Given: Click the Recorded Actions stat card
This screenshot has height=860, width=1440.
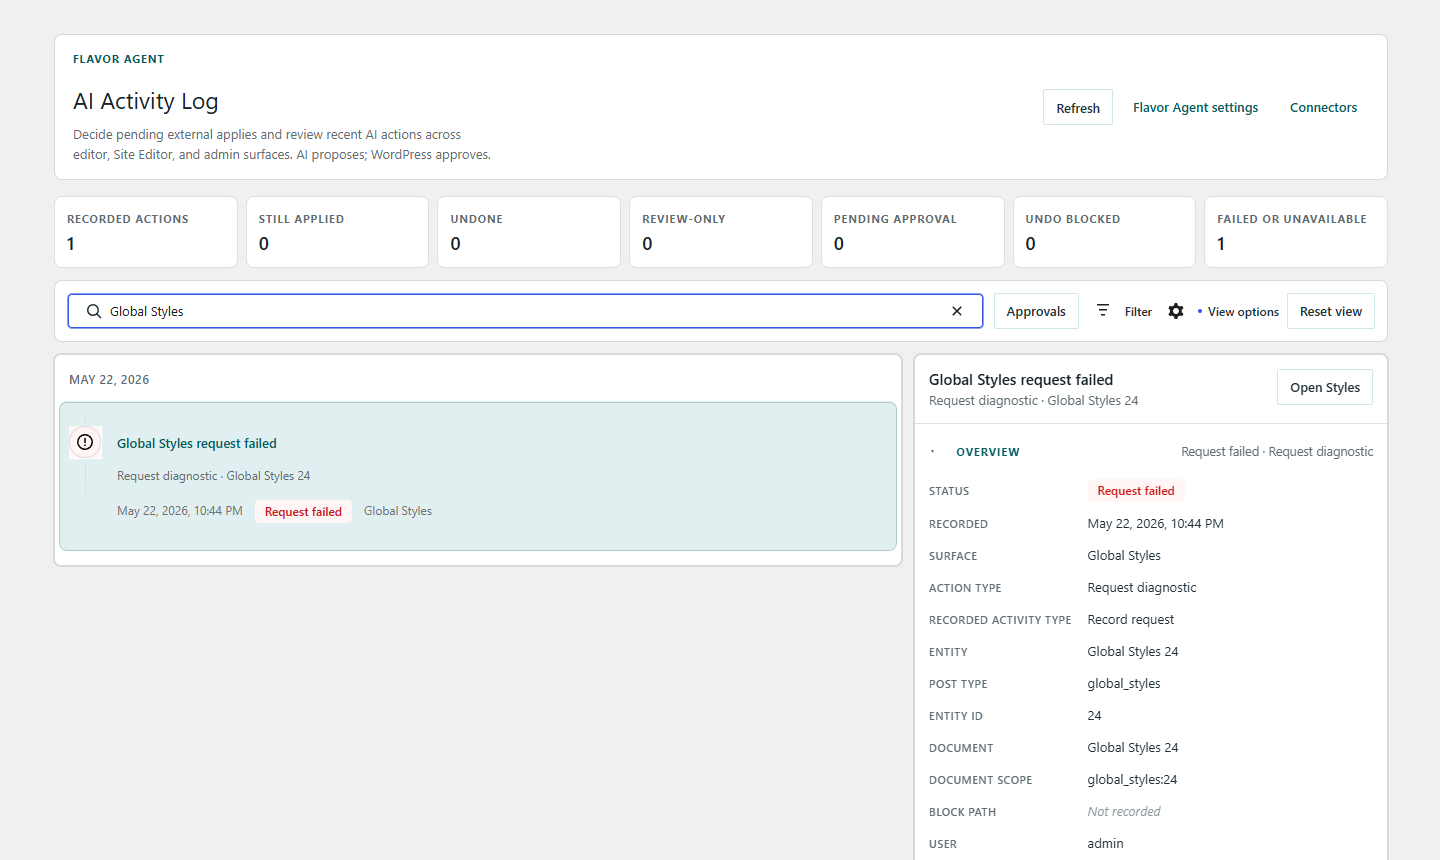Looking at the screenshot, I should pos(146,232).
